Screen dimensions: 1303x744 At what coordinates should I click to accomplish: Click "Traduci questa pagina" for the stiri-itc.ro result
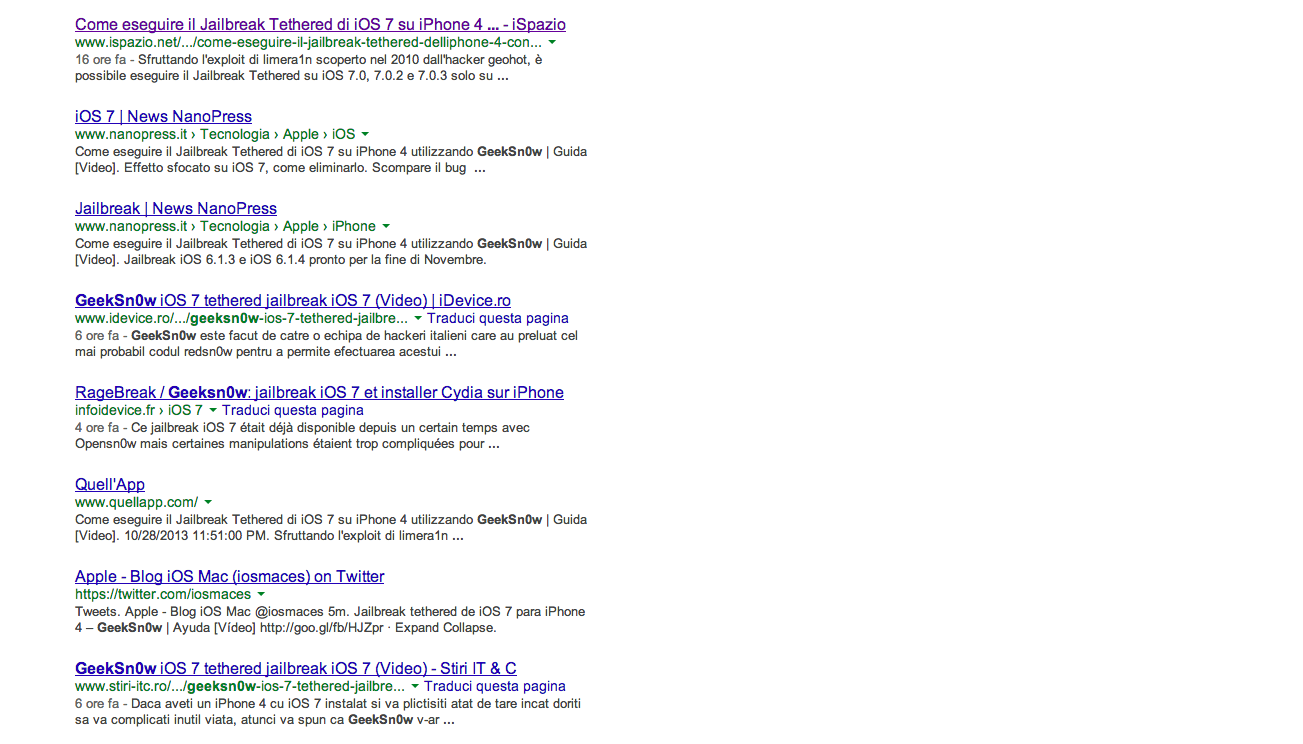[x=495, y=686]
